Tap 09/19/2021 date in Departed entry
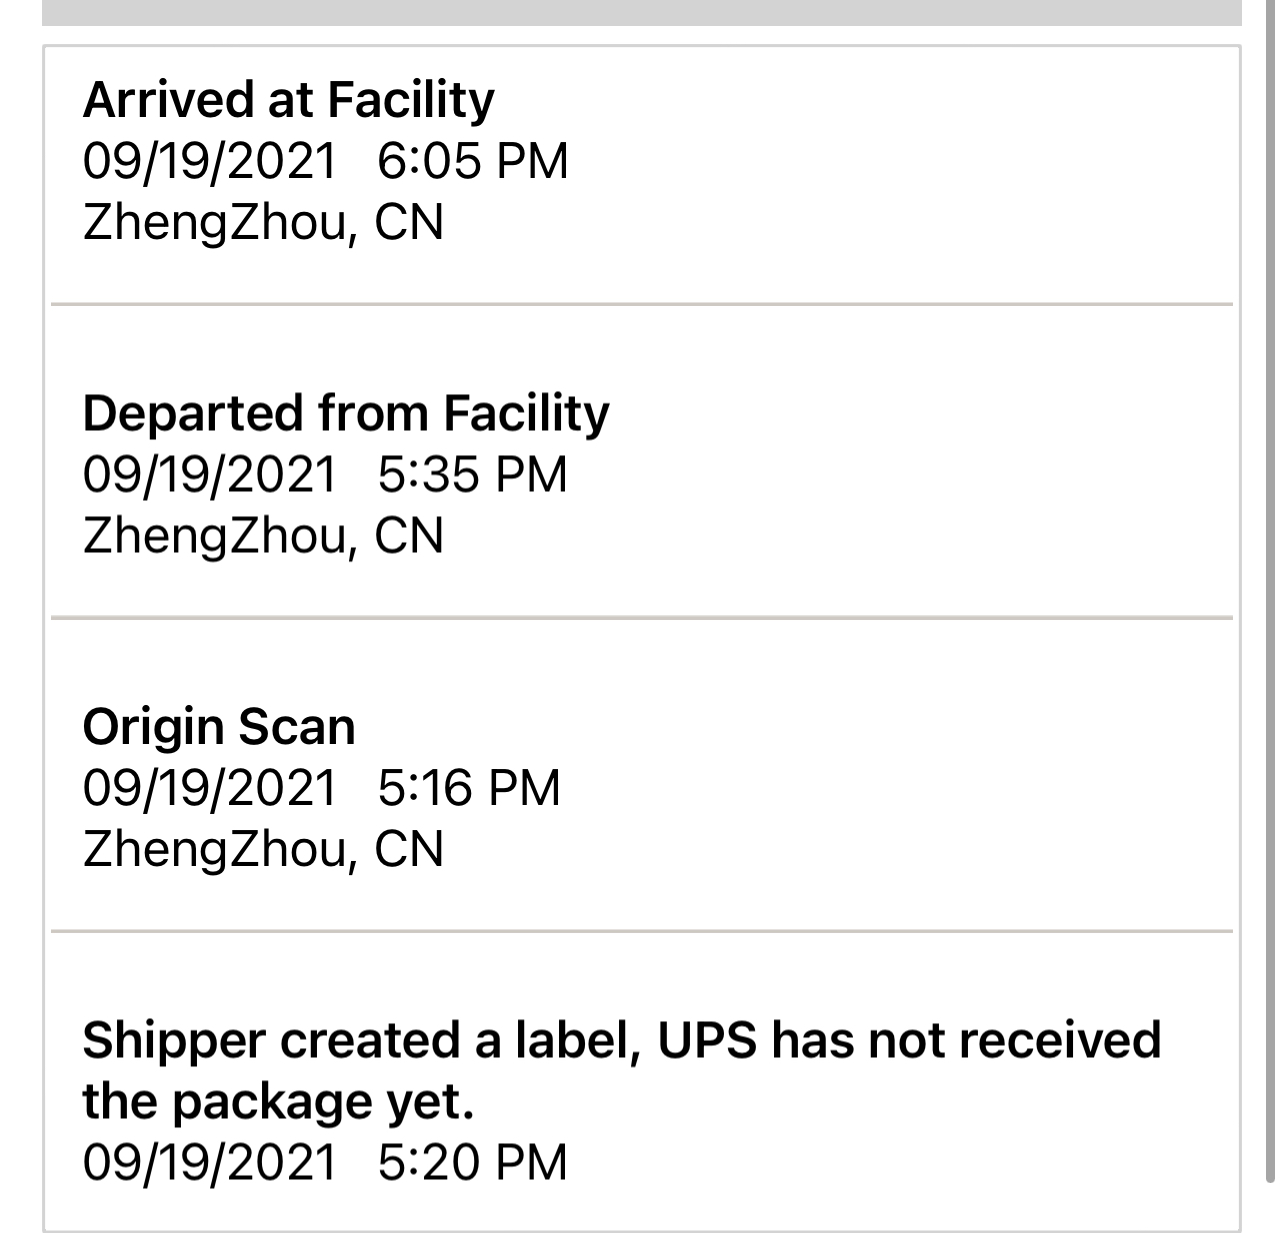The height and width of the screenshot is (1234, 1284). [x=210, y=474]
